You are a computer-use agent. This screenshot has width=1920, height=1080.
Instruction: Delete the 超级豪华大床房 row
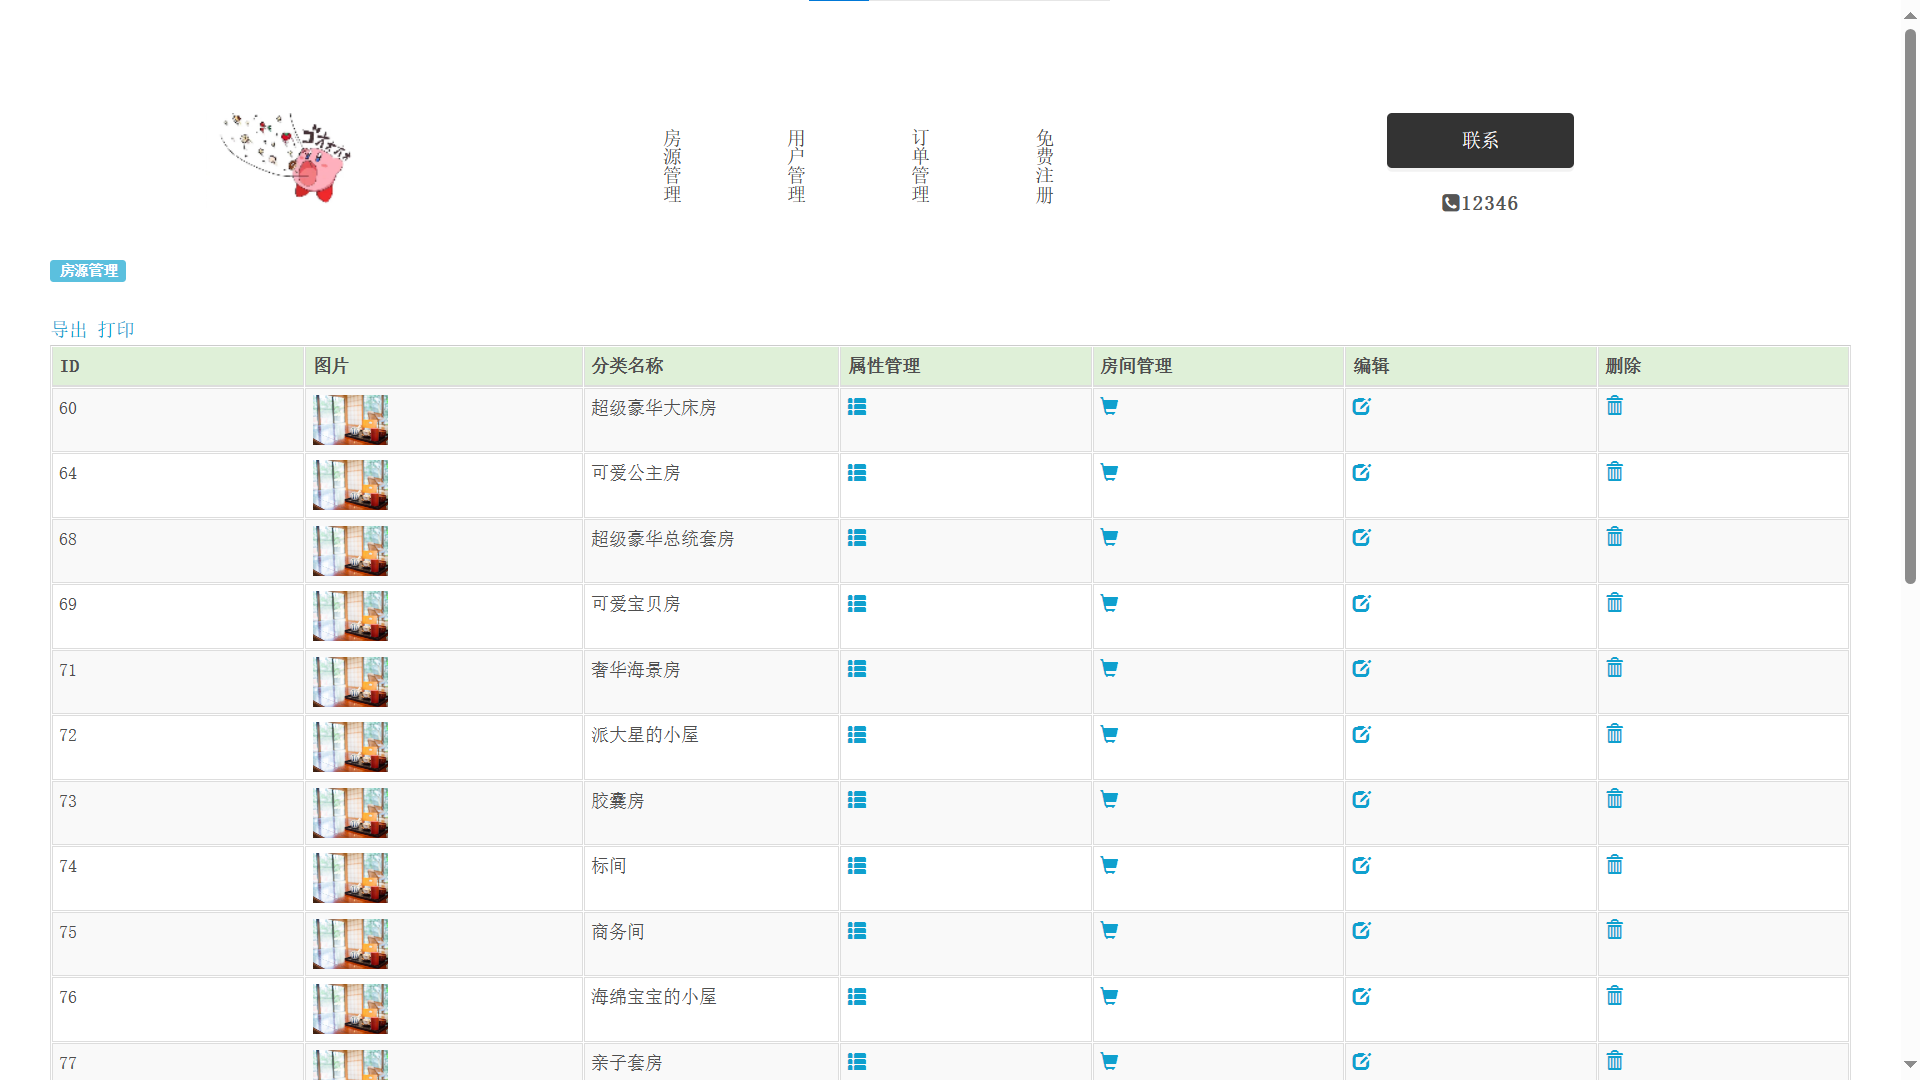1615,405
